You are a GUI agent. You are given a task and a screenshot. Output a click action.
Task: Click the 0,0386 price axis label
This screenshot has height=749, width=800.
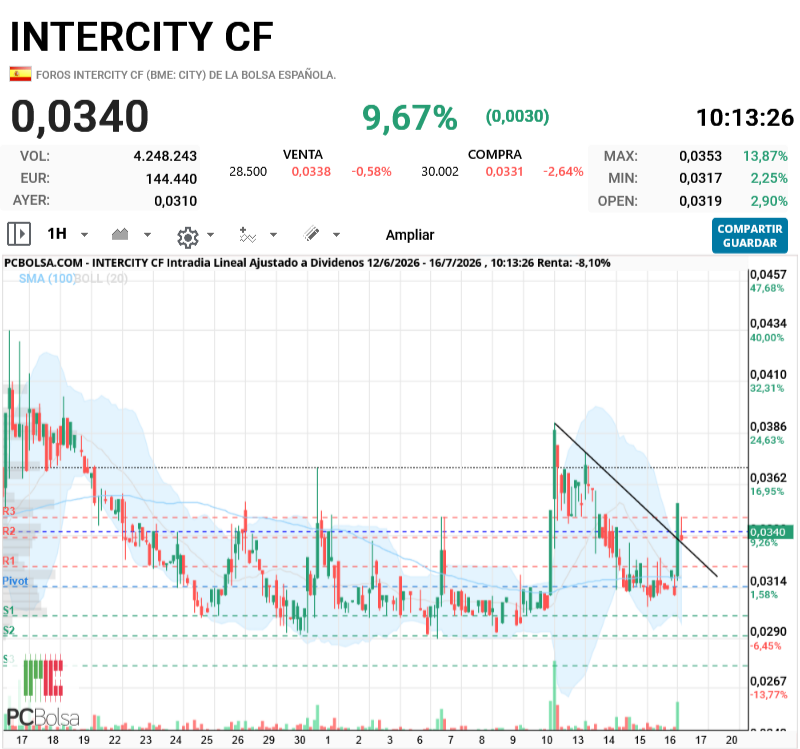pos(768,427)
